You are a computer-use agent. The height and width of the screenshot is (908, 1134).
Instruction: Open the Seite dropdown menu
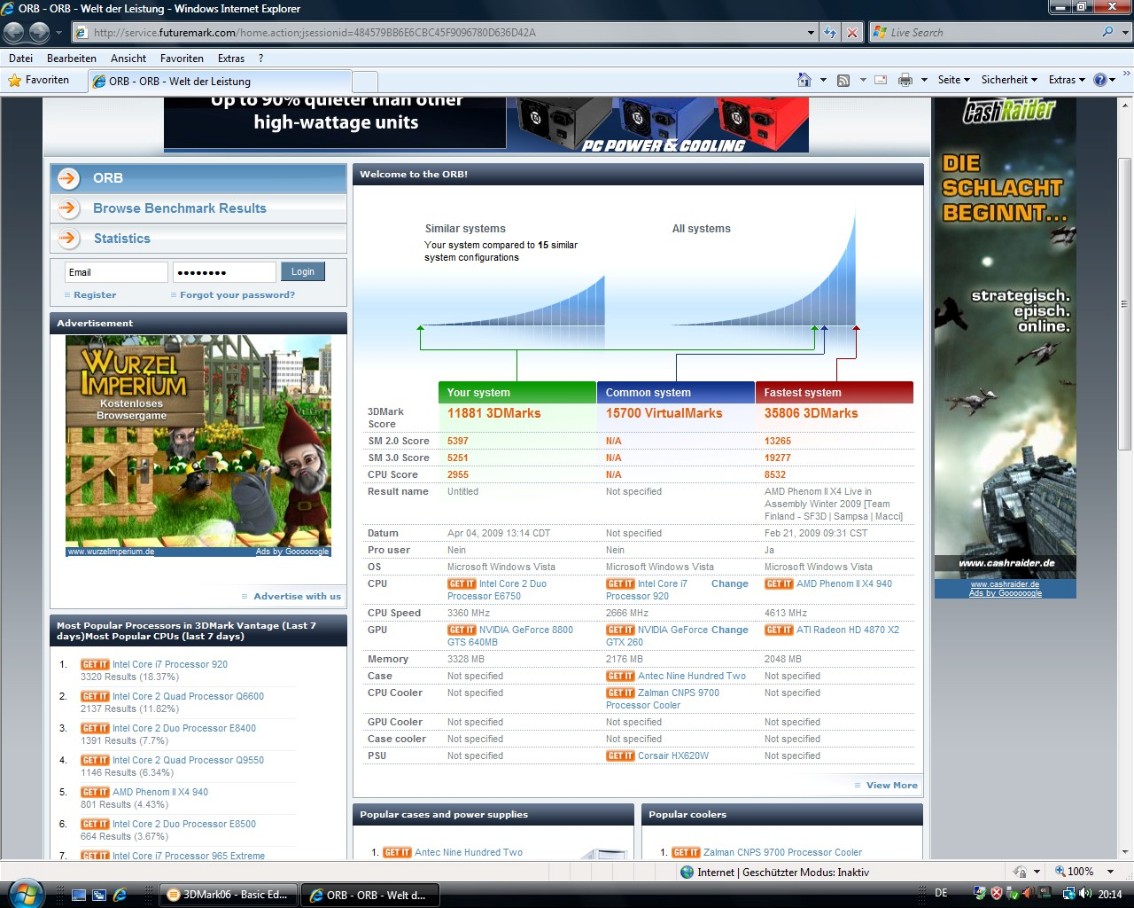(x=953, y=80)
